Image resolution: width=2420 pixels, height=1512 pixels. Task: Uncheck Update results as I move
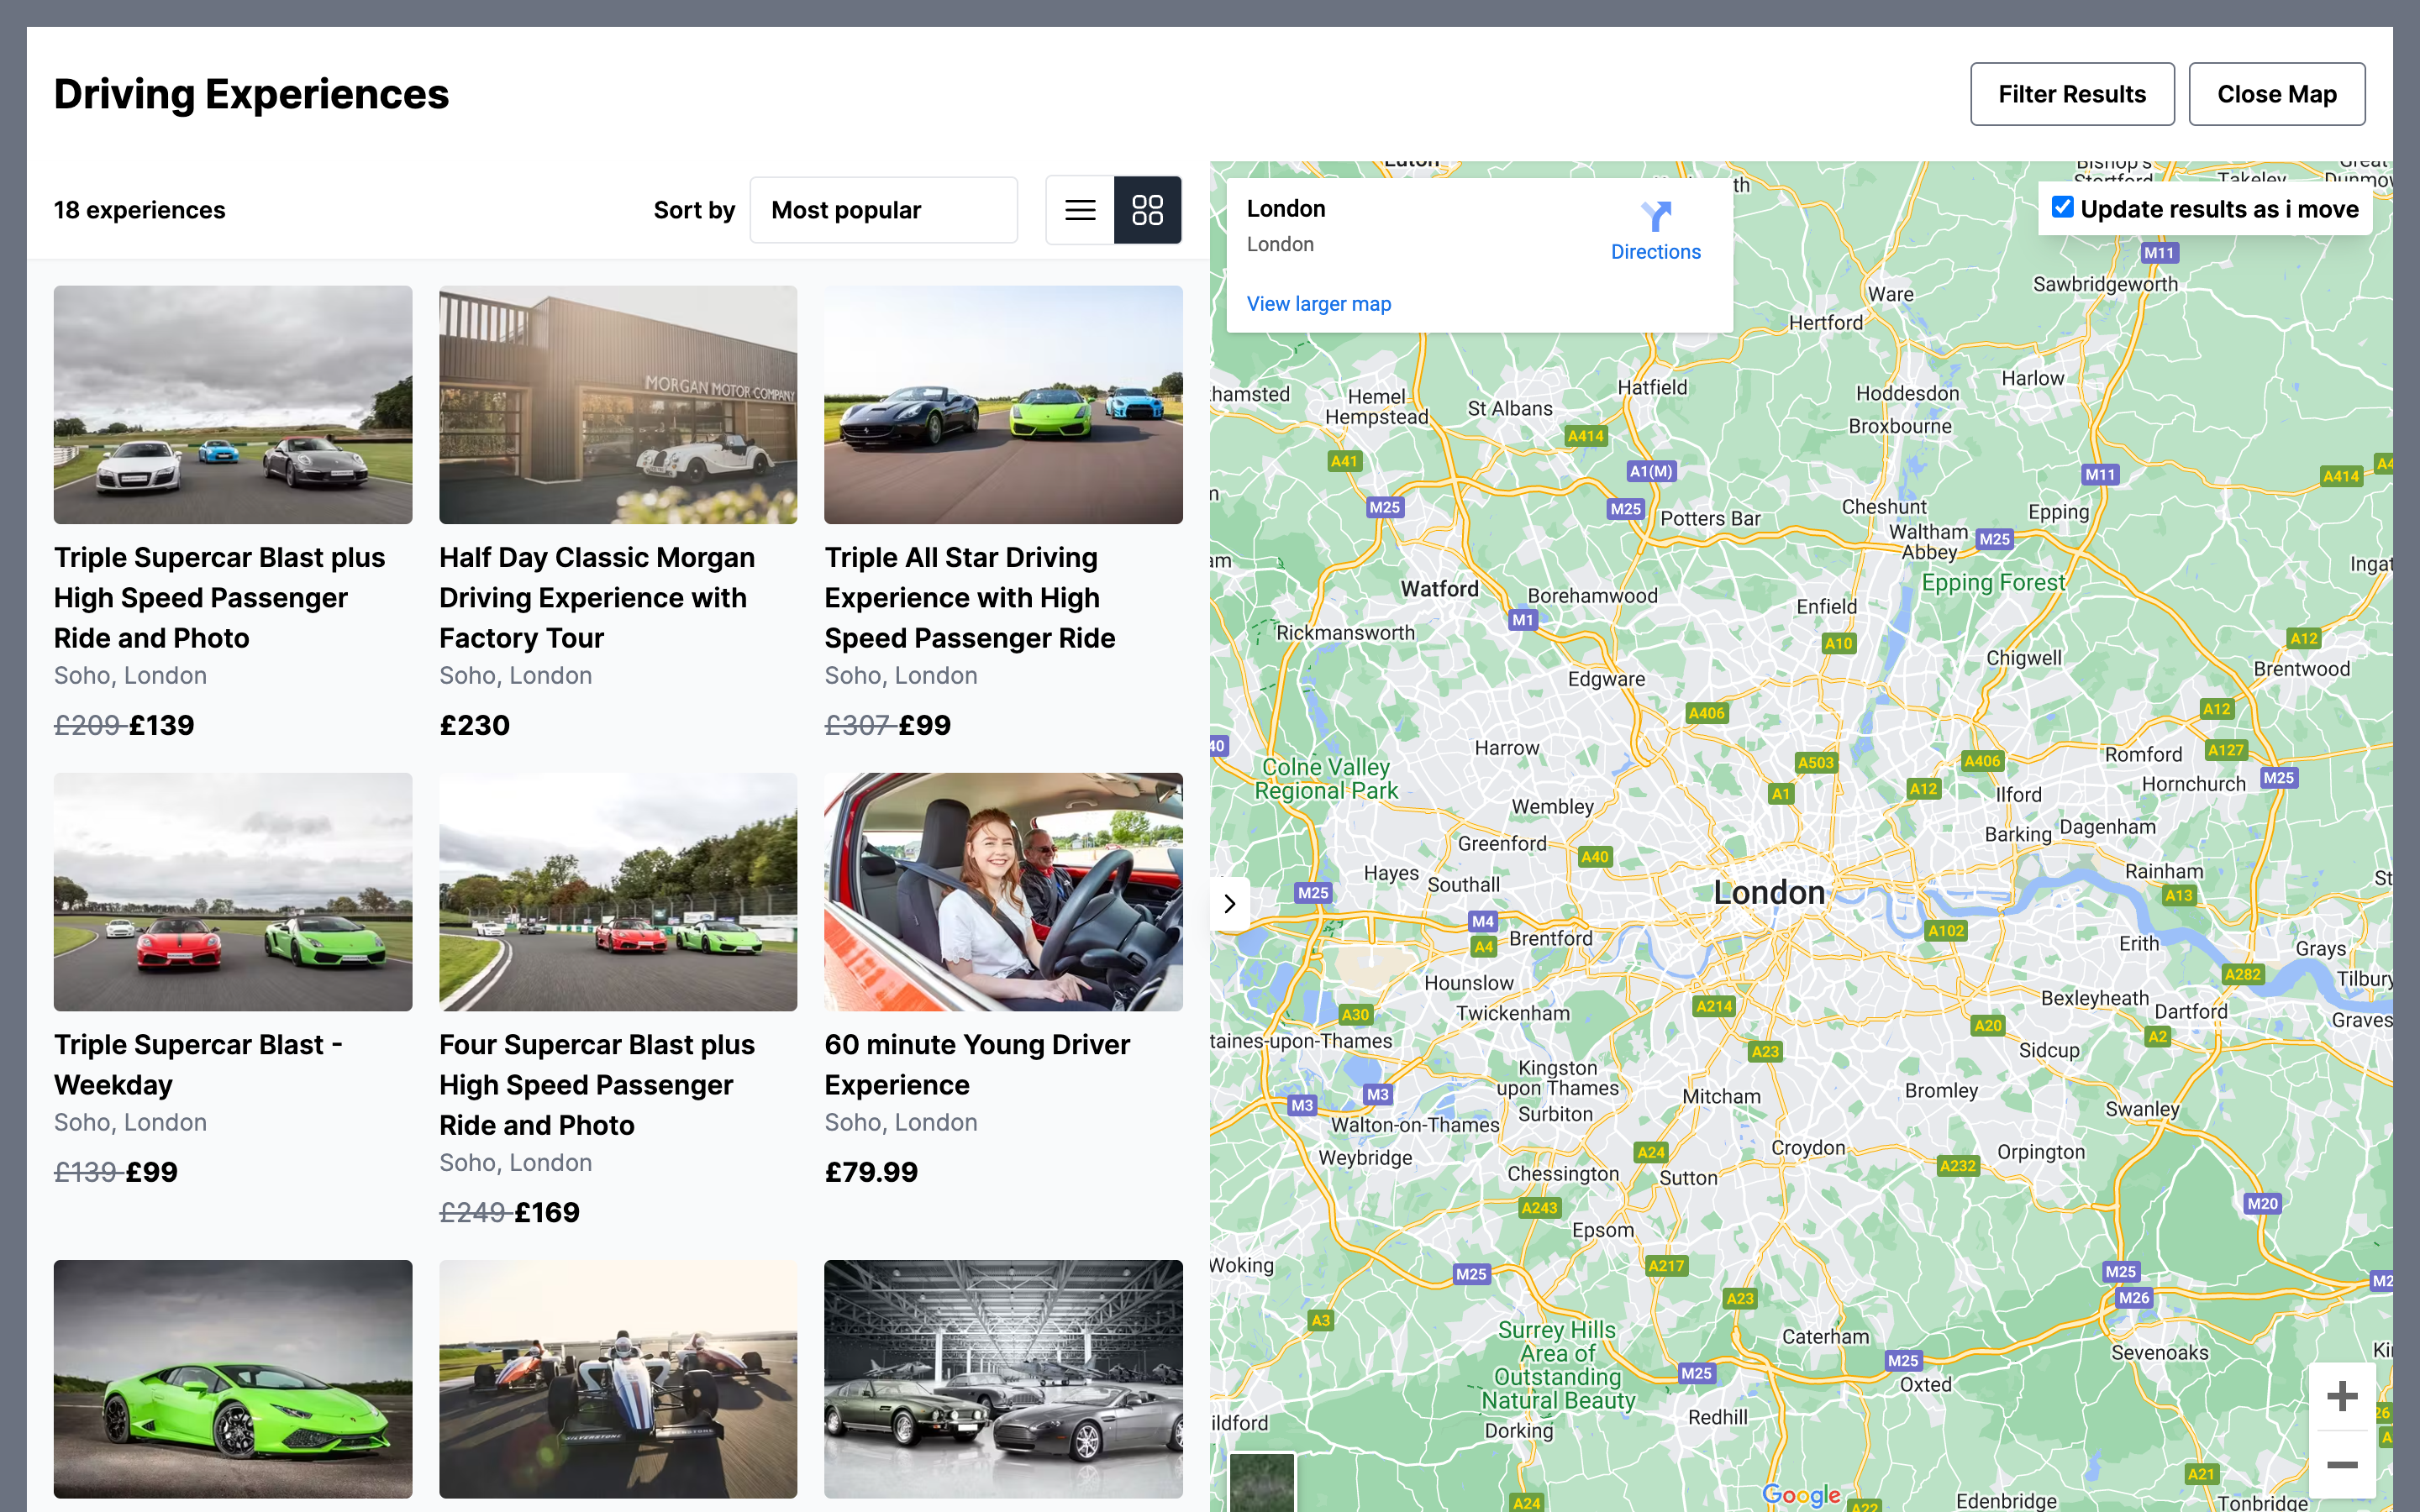pyautogui.click(x=2062, y=207)
